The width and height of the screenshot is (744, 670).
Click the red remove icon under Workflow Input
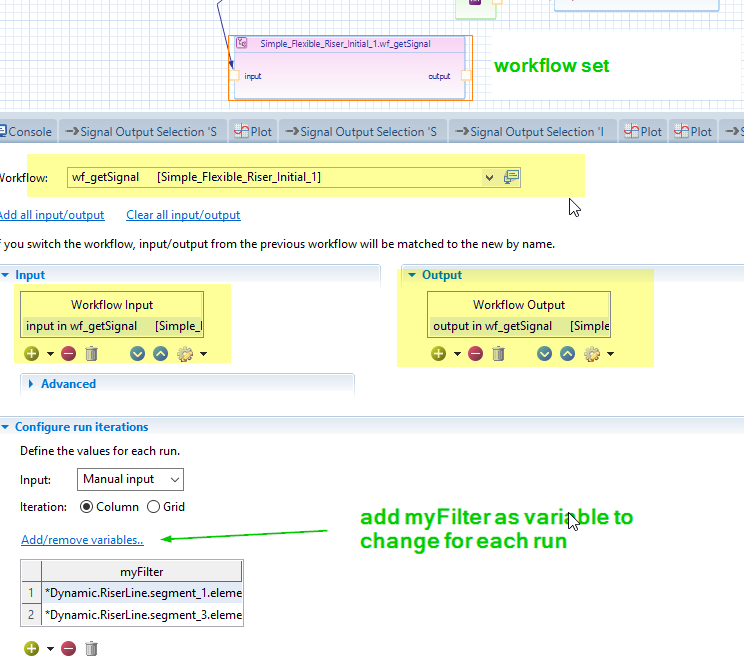68,353
